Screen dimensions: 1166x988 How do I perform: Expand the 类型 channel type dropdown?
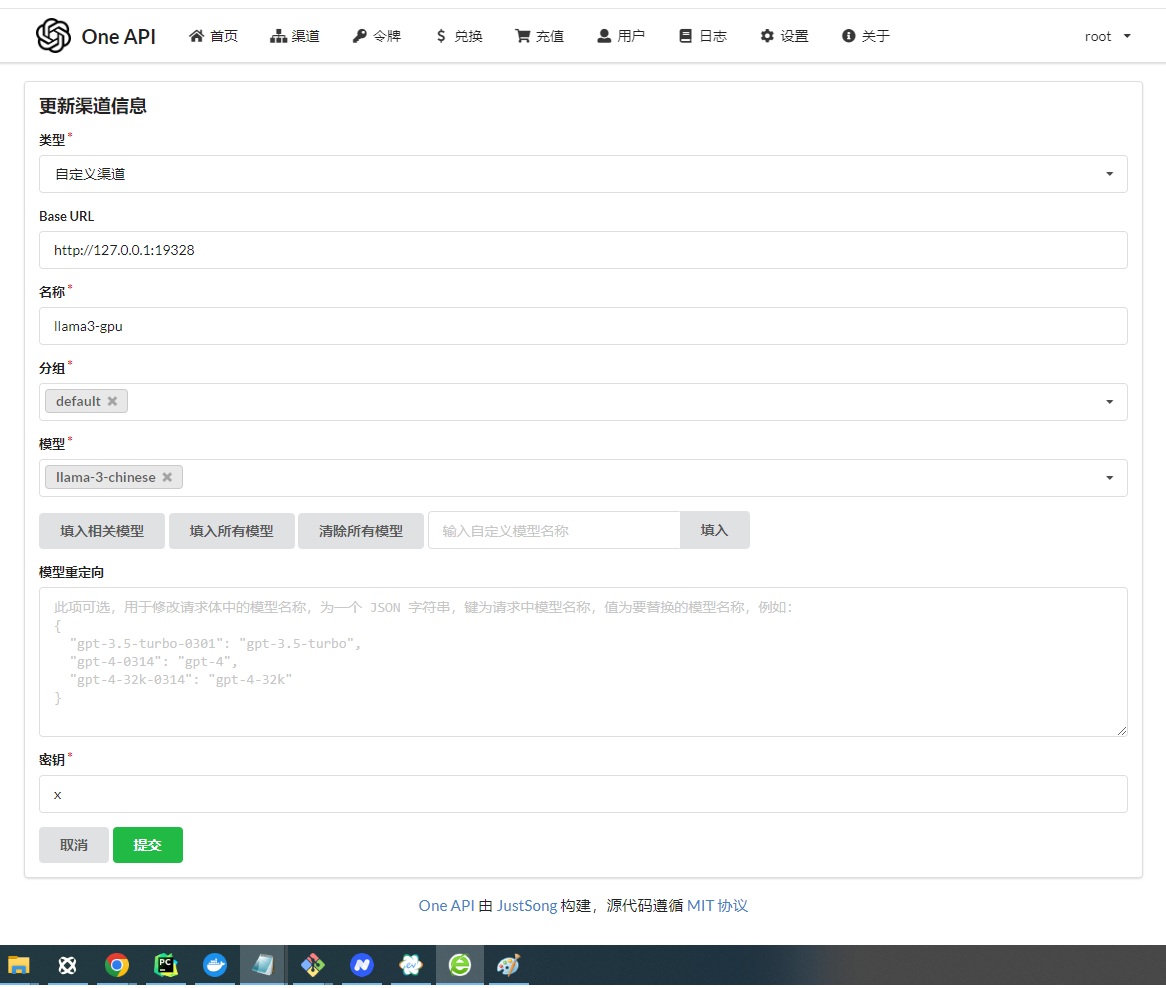click(1109, 174)
